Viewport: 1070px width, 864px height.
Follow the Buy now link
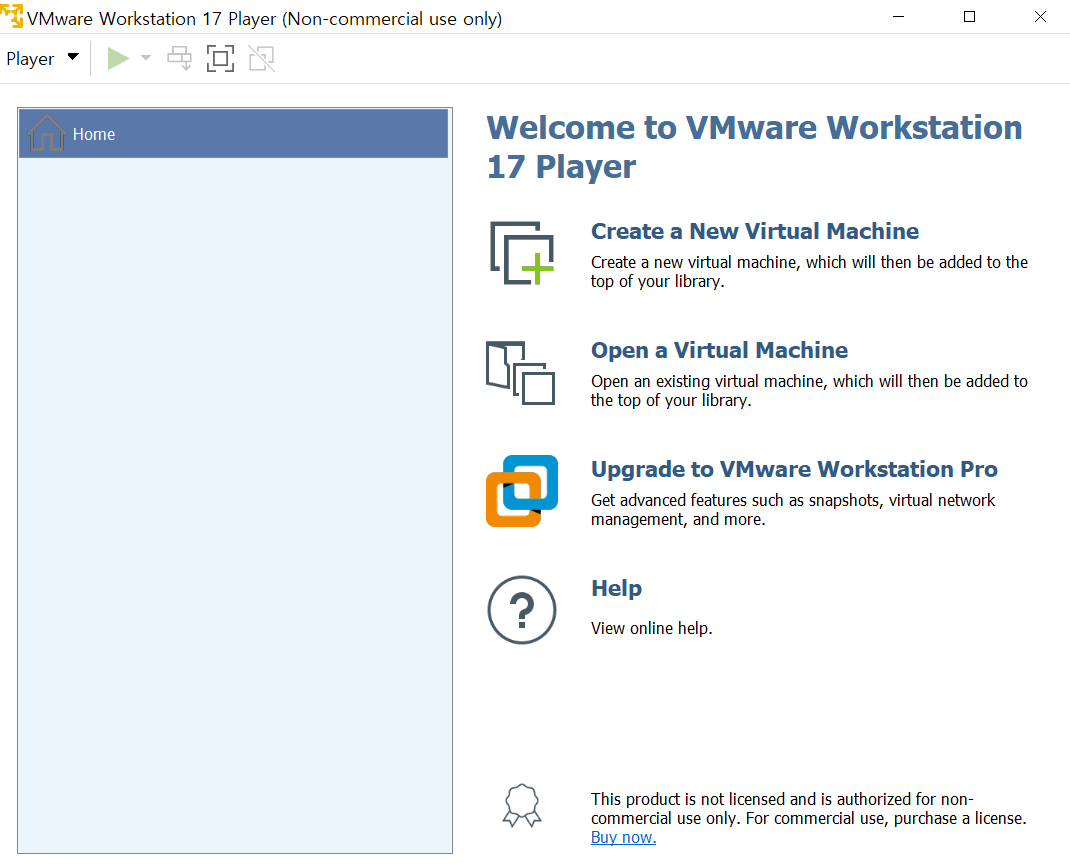point(623,837)
